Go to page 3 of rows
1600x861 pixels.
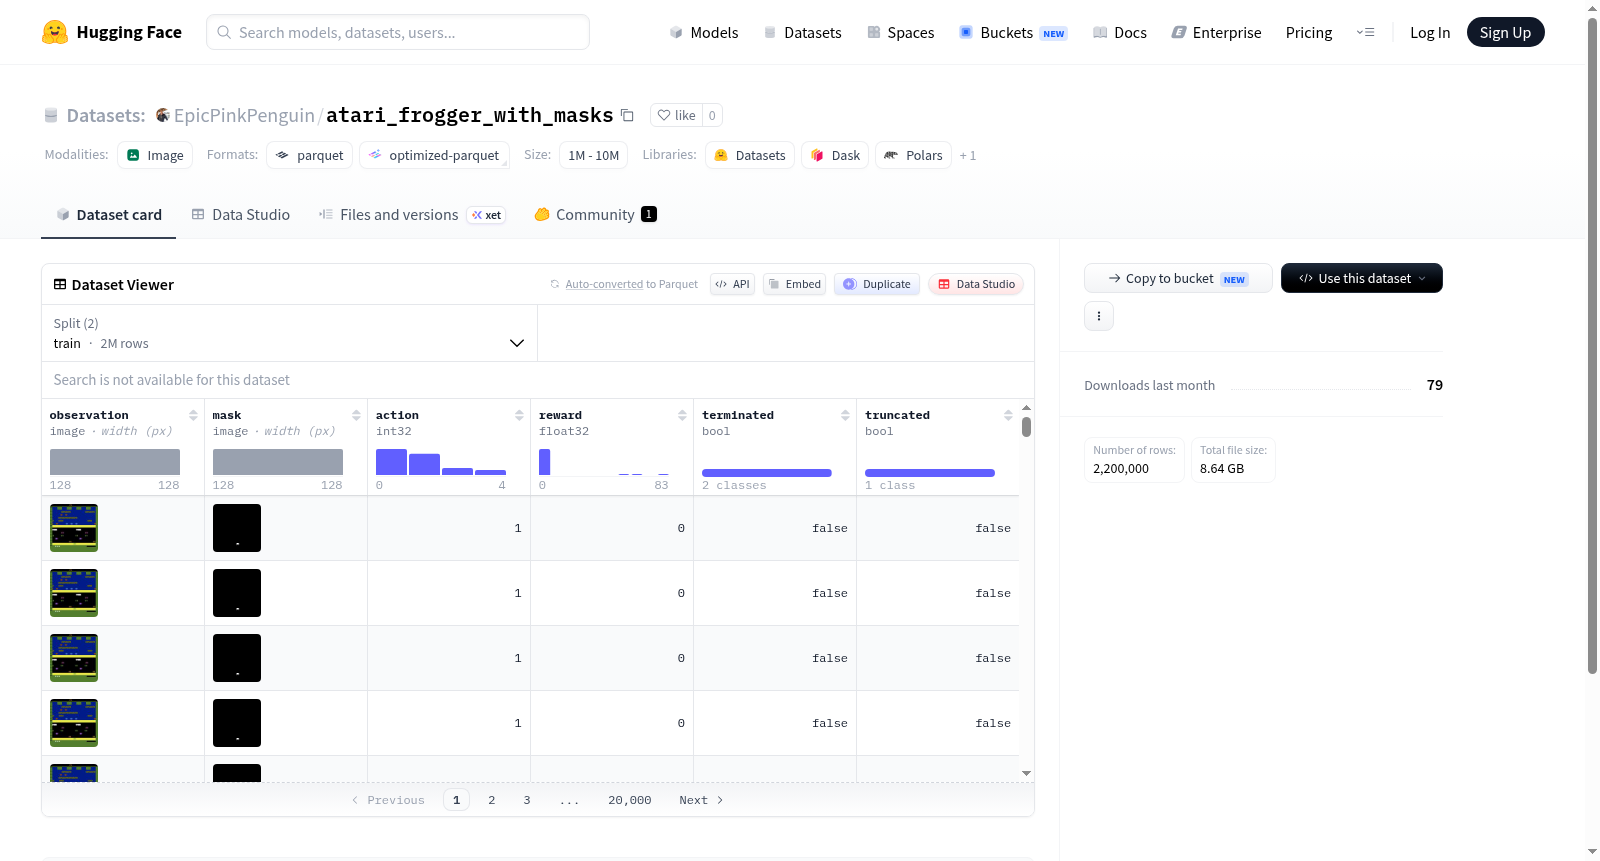(527, 800)
